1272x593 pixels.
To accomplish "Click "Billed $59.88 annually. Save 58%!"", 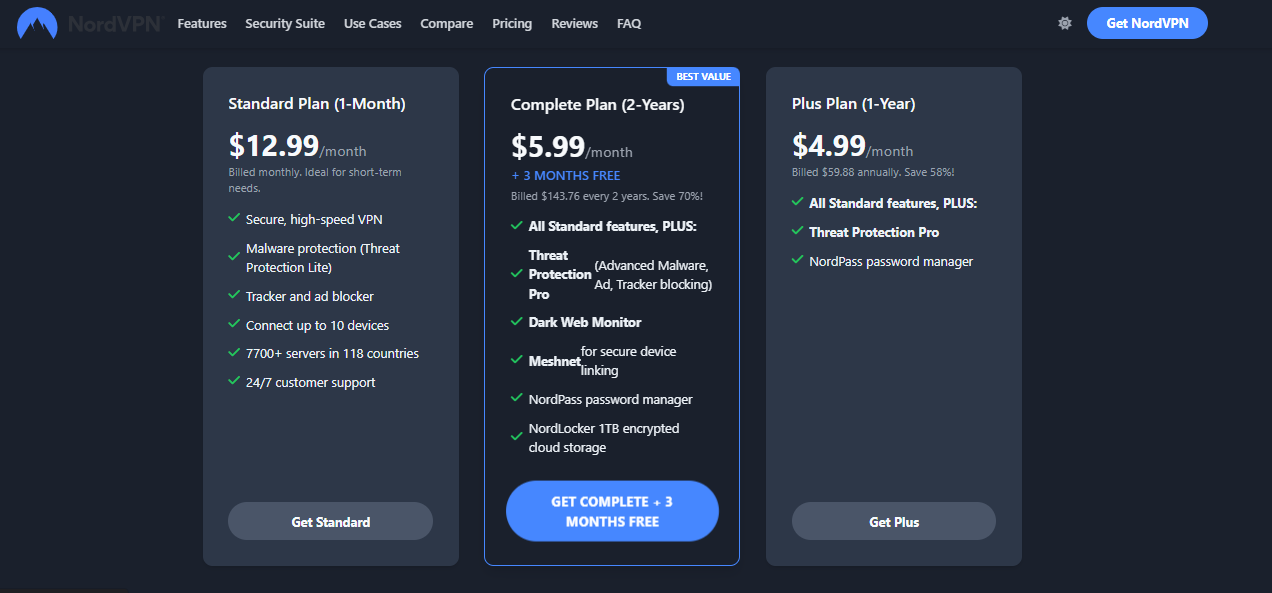I will tap(873, 172).
